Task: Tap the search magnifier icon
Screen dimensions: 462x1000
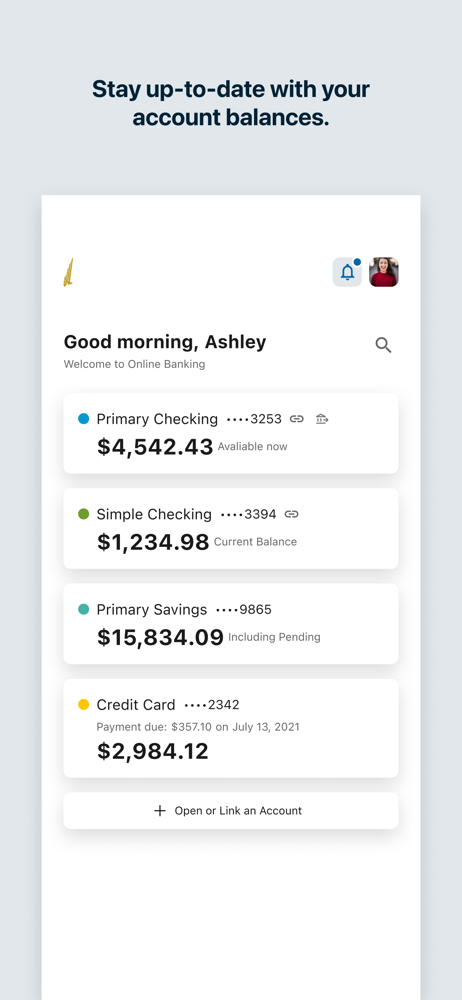Action: click(383, 345)
